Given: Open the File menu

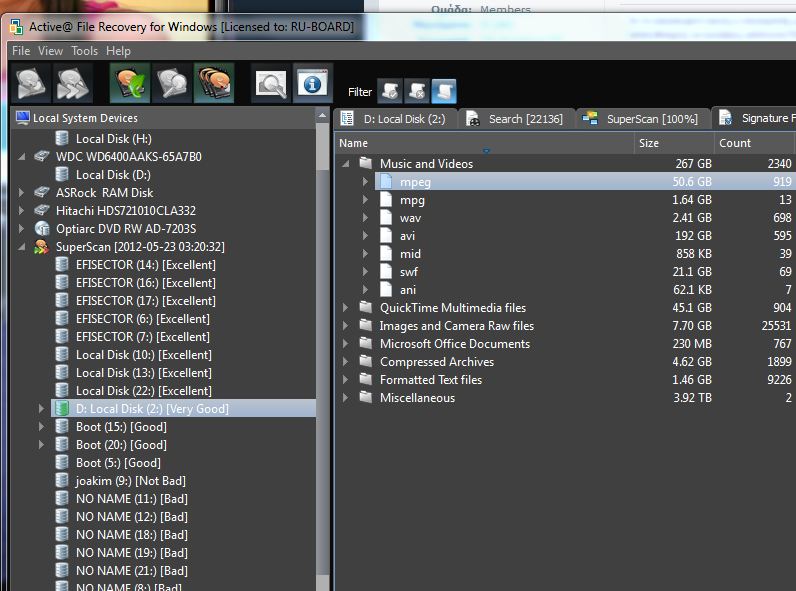Looking at the screenshot, I should tap(21, 51).
